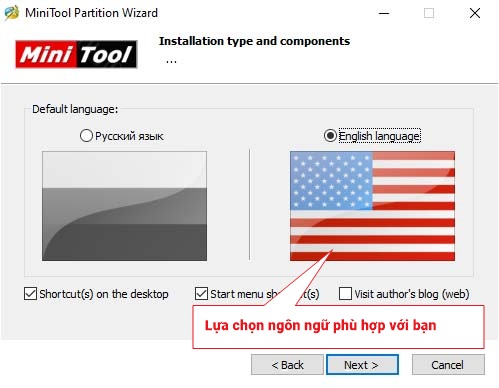
Task: Uncheck Shortcut(s) on the desktop checkbox
Action: [x=30, y=294]
